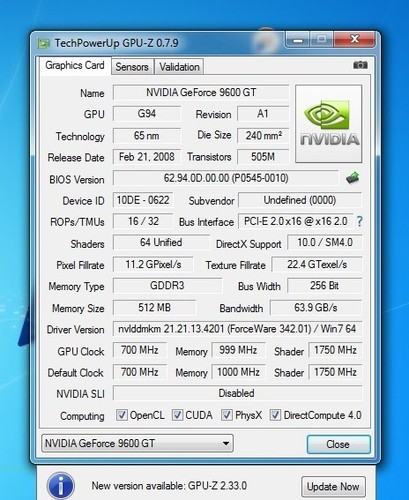Open the Validation tab
The width and height of the screenshot is (409, 500).
pos(179,67)
